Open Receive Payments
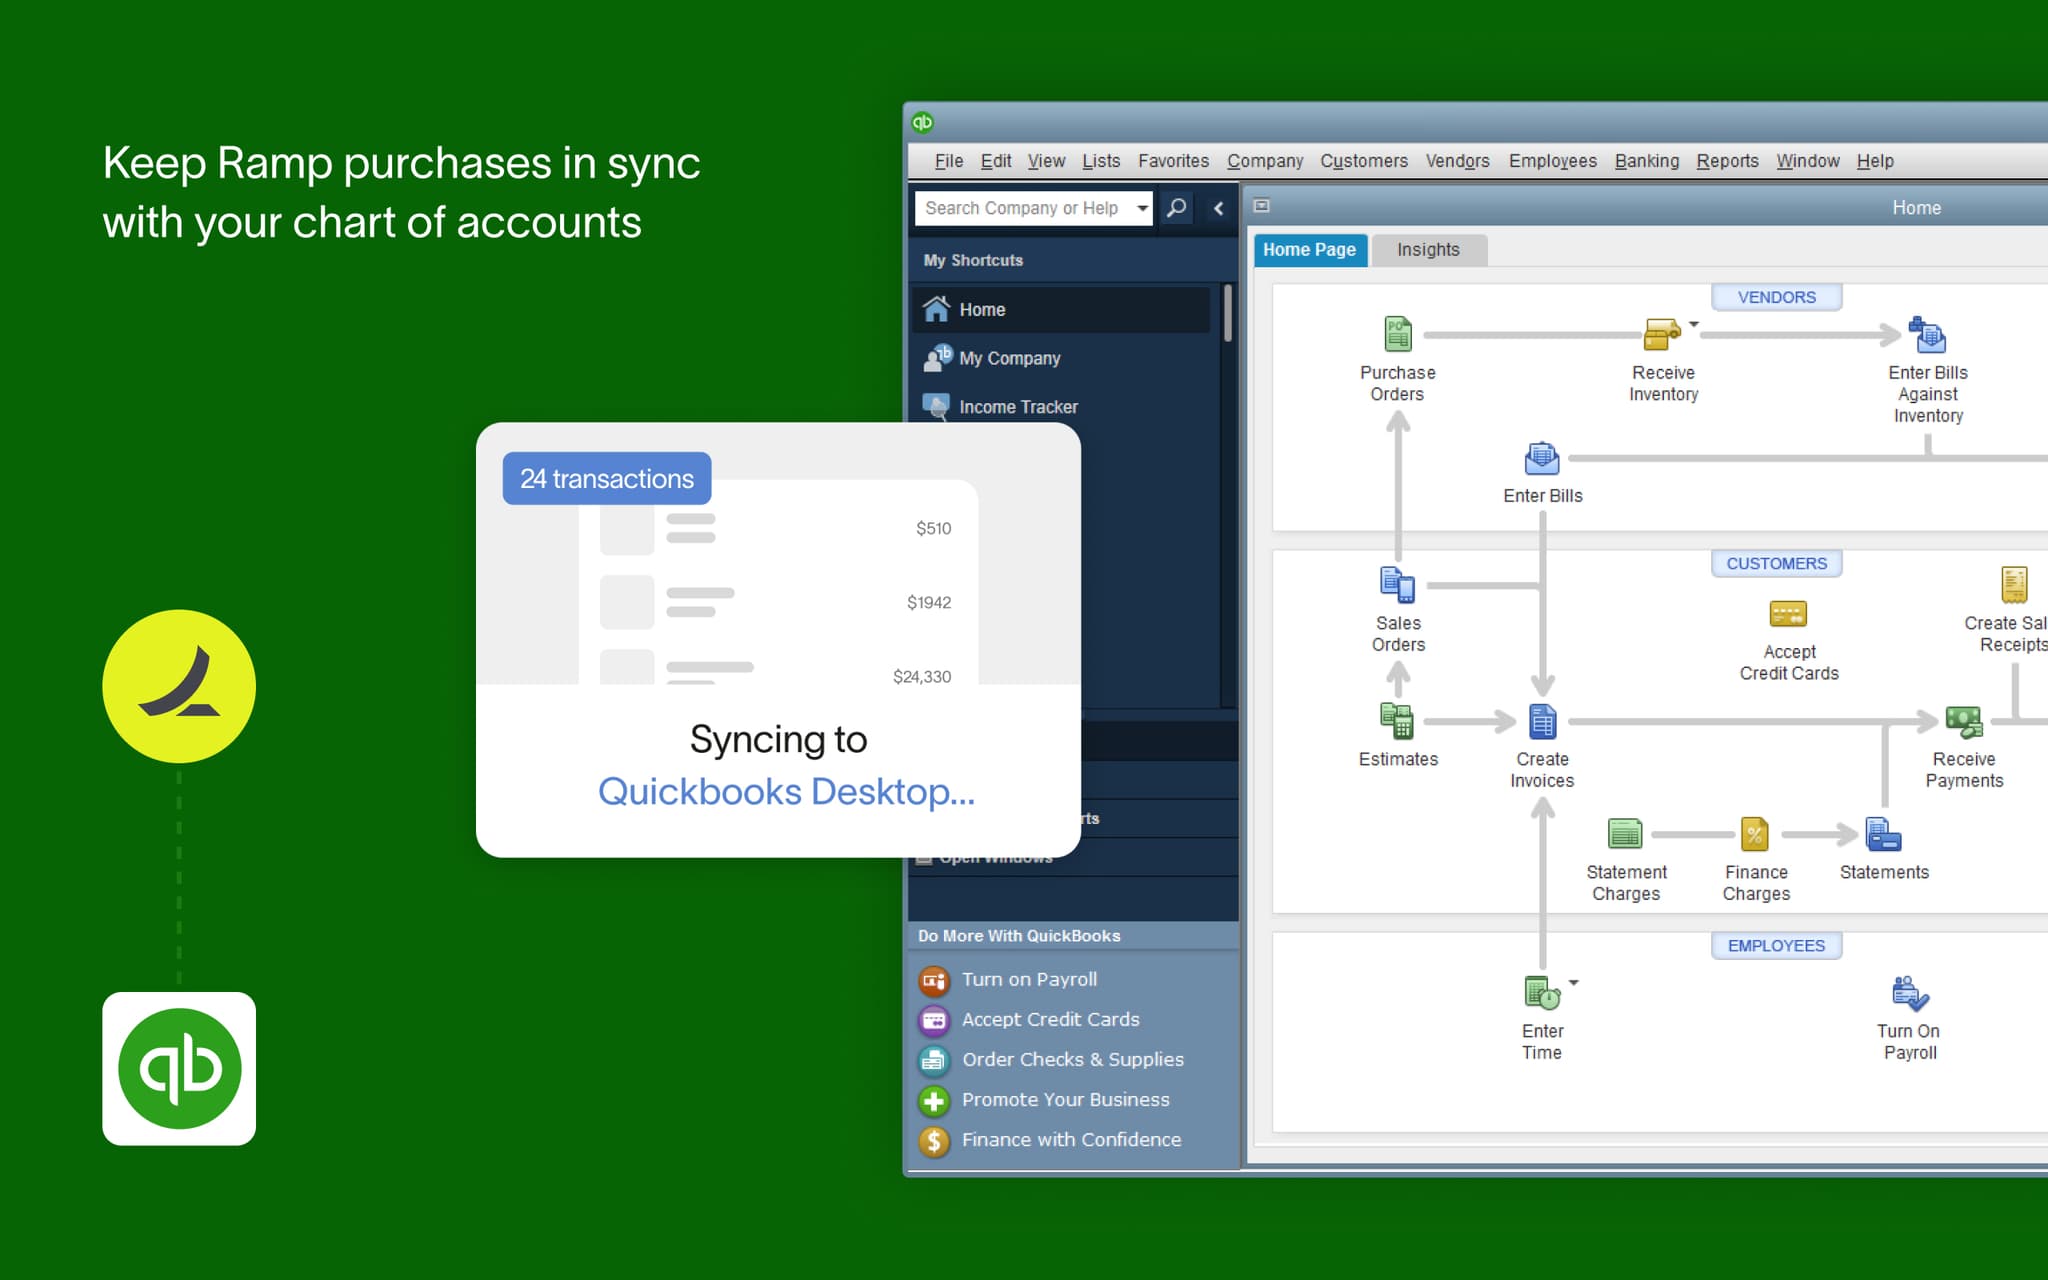The width and height of the screenshot is (2048, 1280). (1963, 722)
